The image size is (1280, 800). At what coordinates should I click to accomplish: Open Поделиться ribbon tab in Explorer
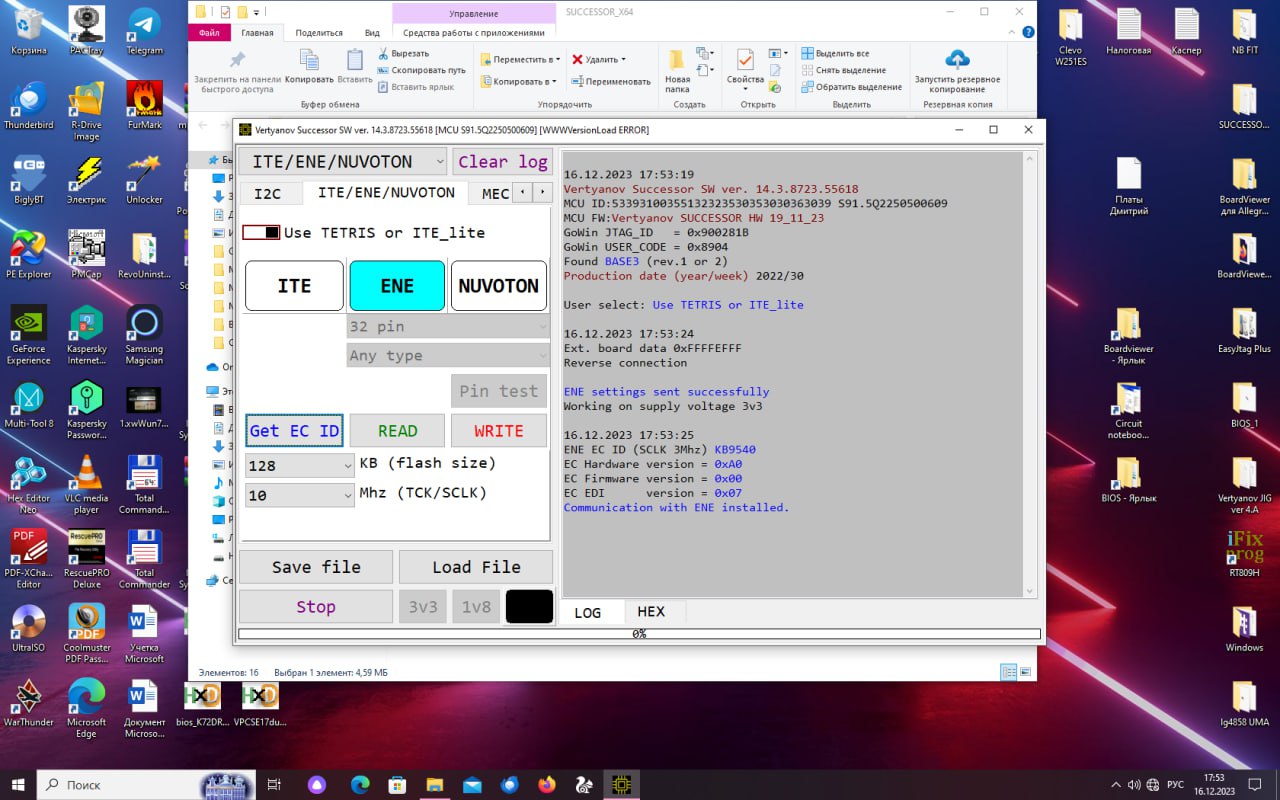tap(319, 33)
